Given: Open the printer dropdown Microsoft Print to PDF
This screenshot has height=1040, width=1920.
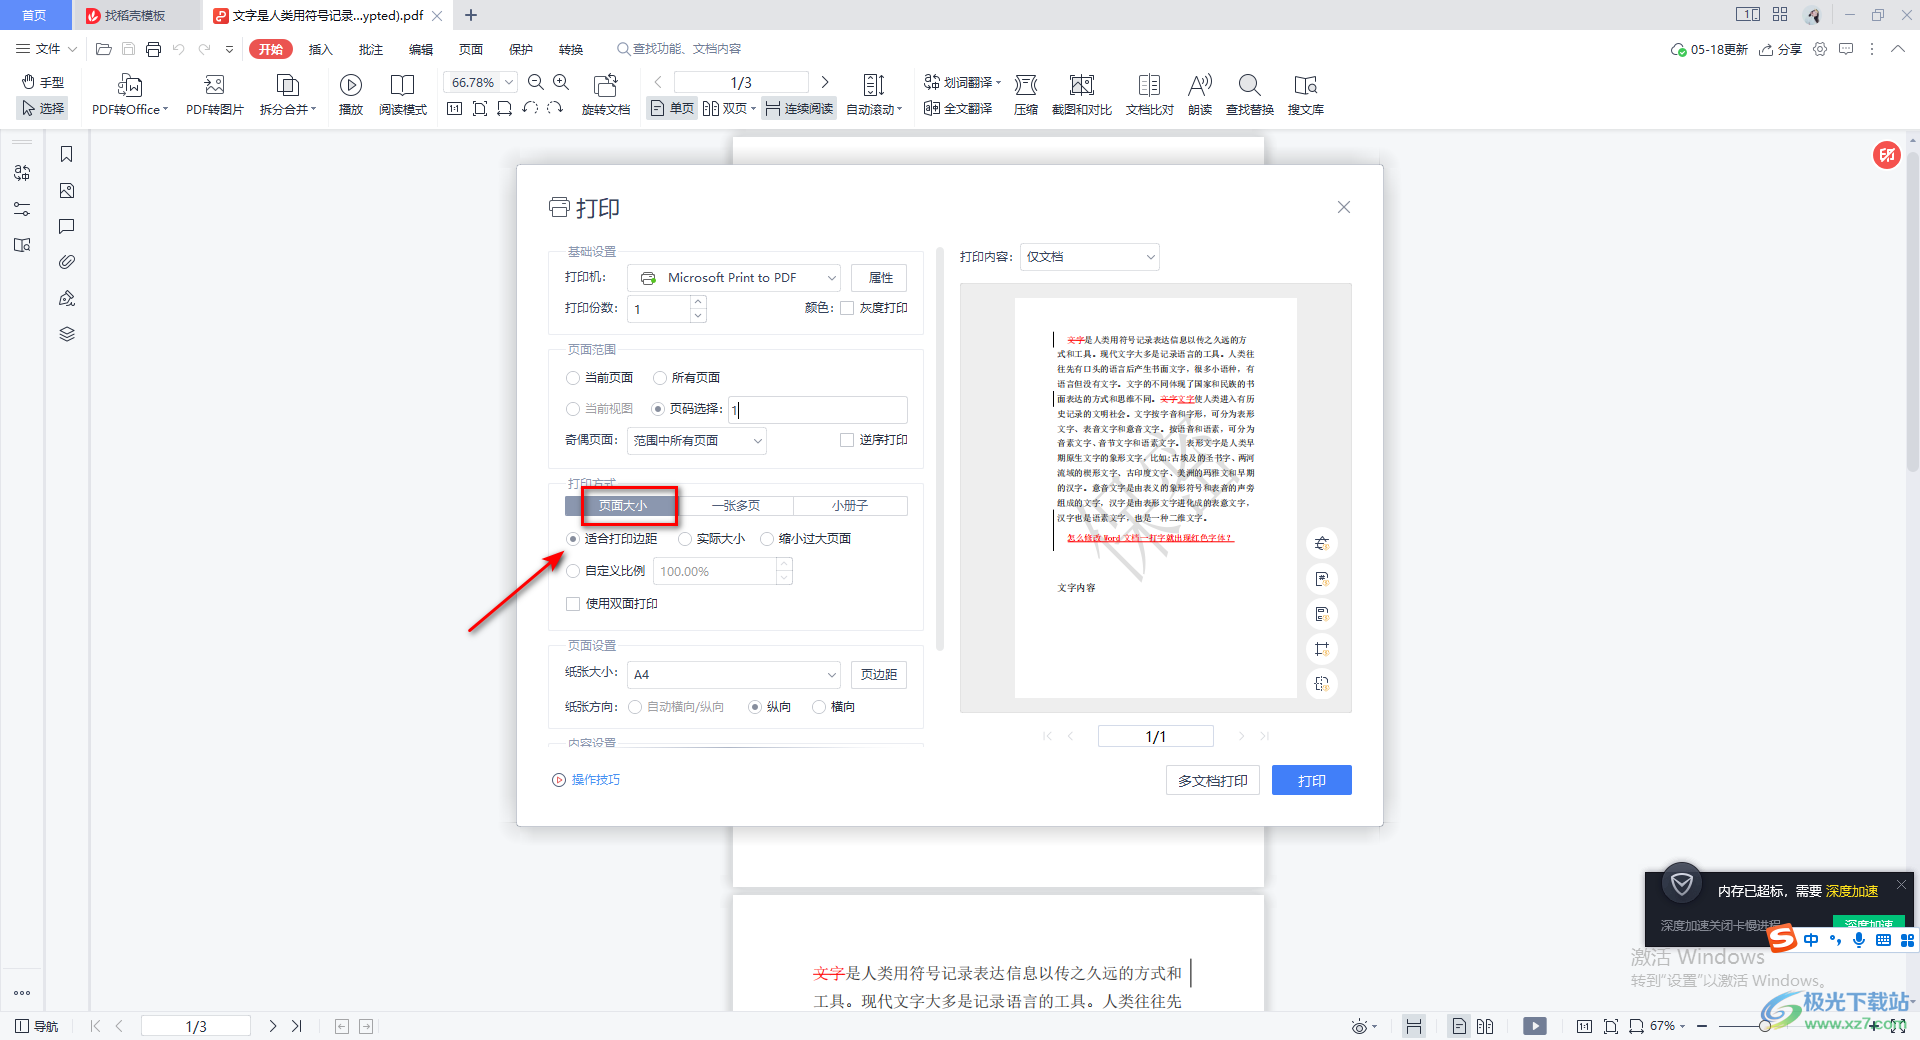Looking at the screenshot, I should pos(735,278).
